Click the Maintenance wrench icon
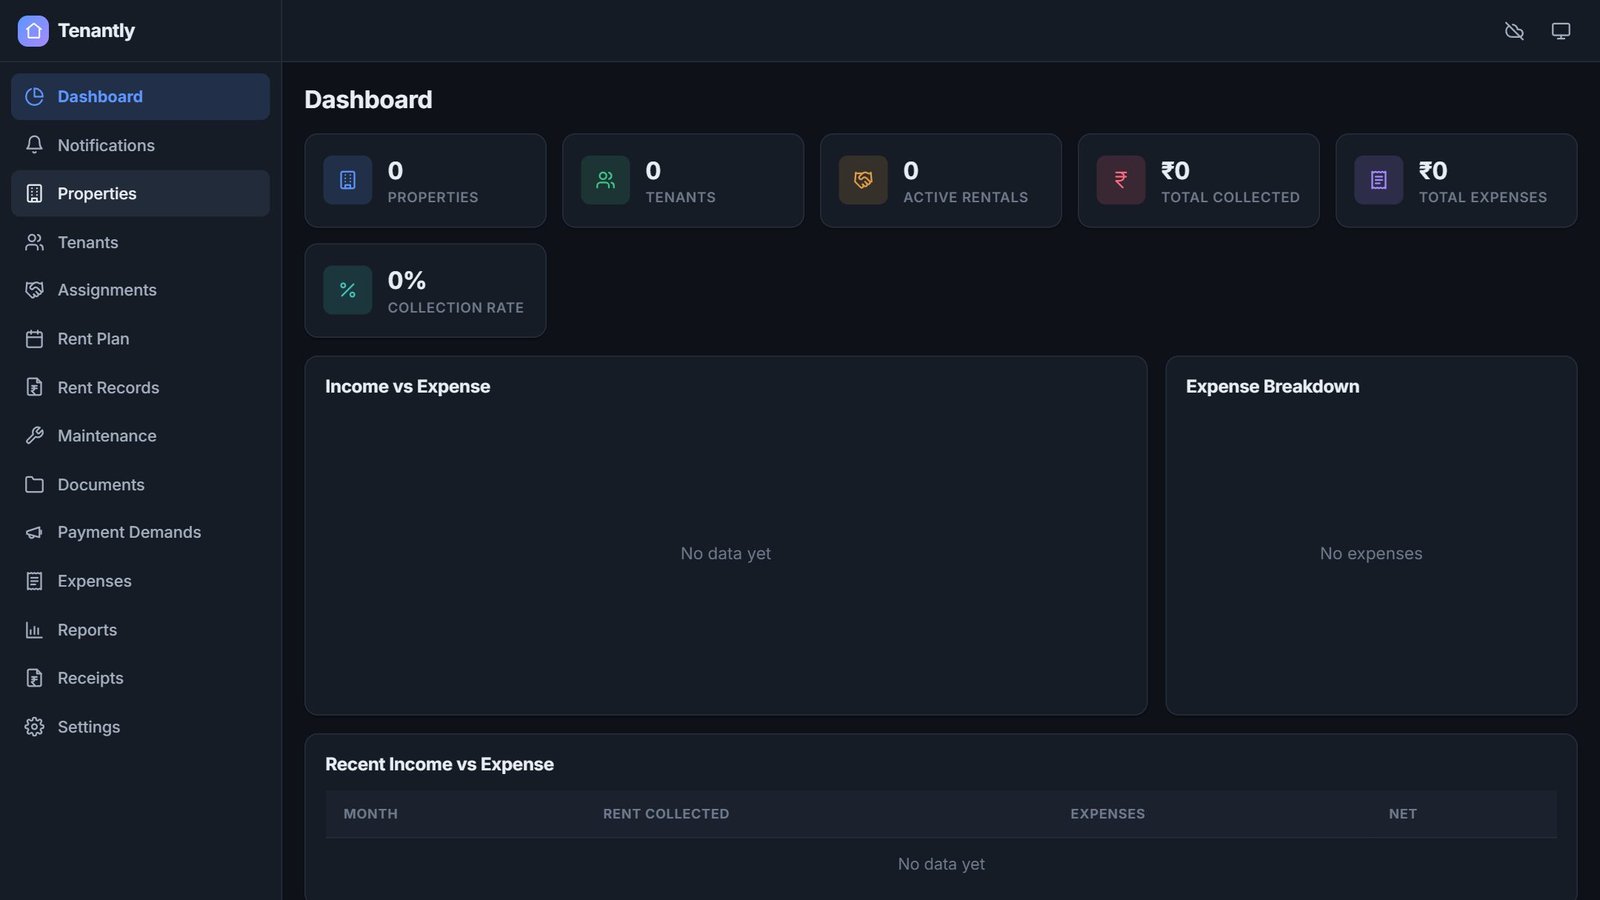 coord(34,436)
